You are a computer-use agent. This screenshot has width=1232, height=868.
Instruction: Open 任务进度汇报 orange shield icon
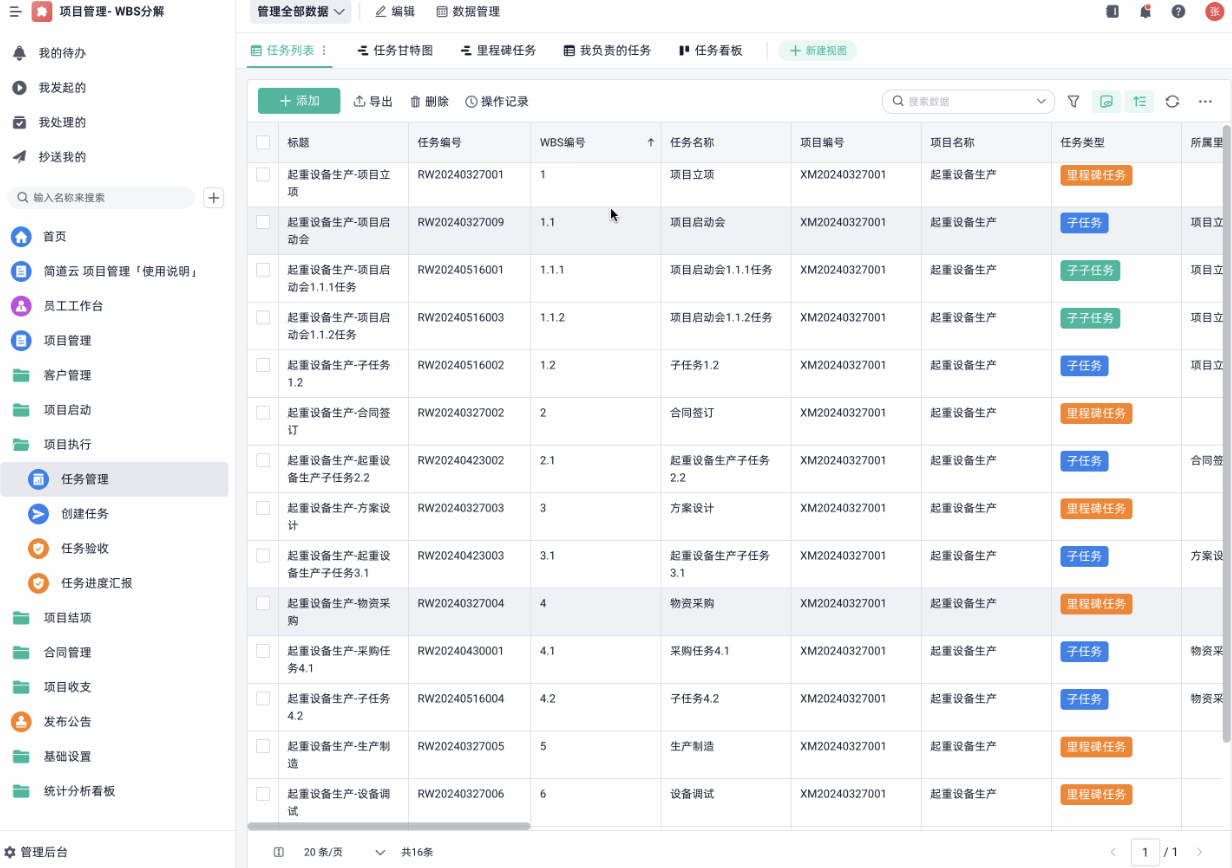click(38, 583)
